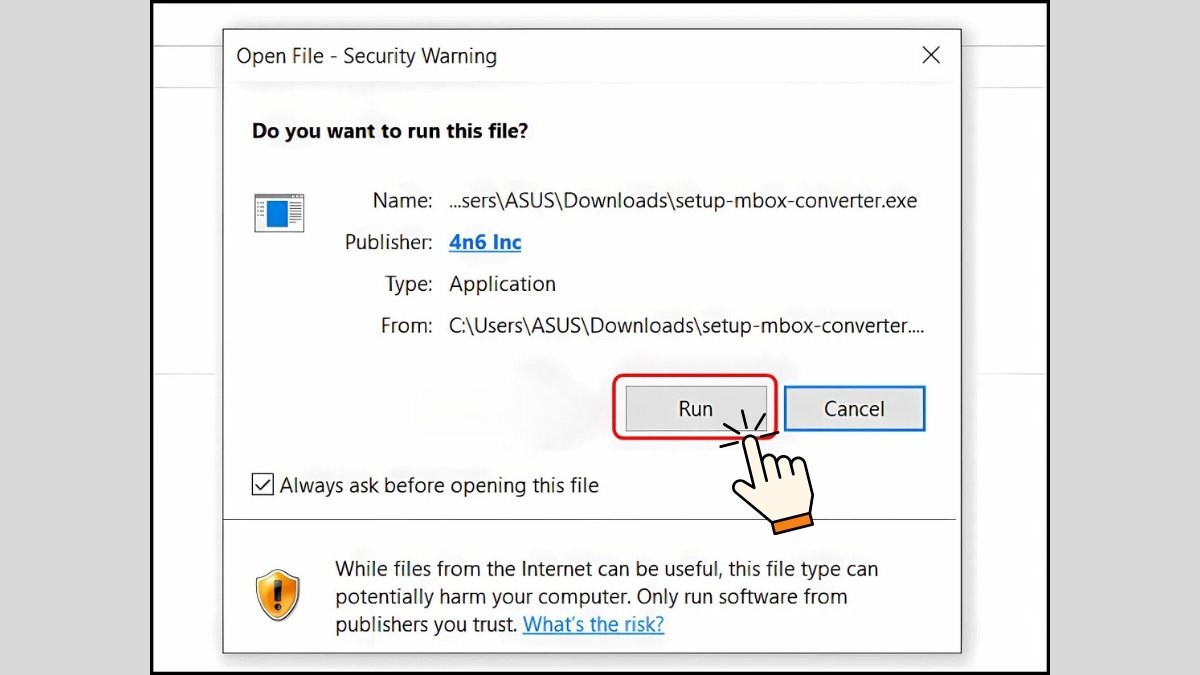Click the X close icon in title bar
This screenshot has height=675, width=1200.
pyautogui.click(x=931, y=55)
